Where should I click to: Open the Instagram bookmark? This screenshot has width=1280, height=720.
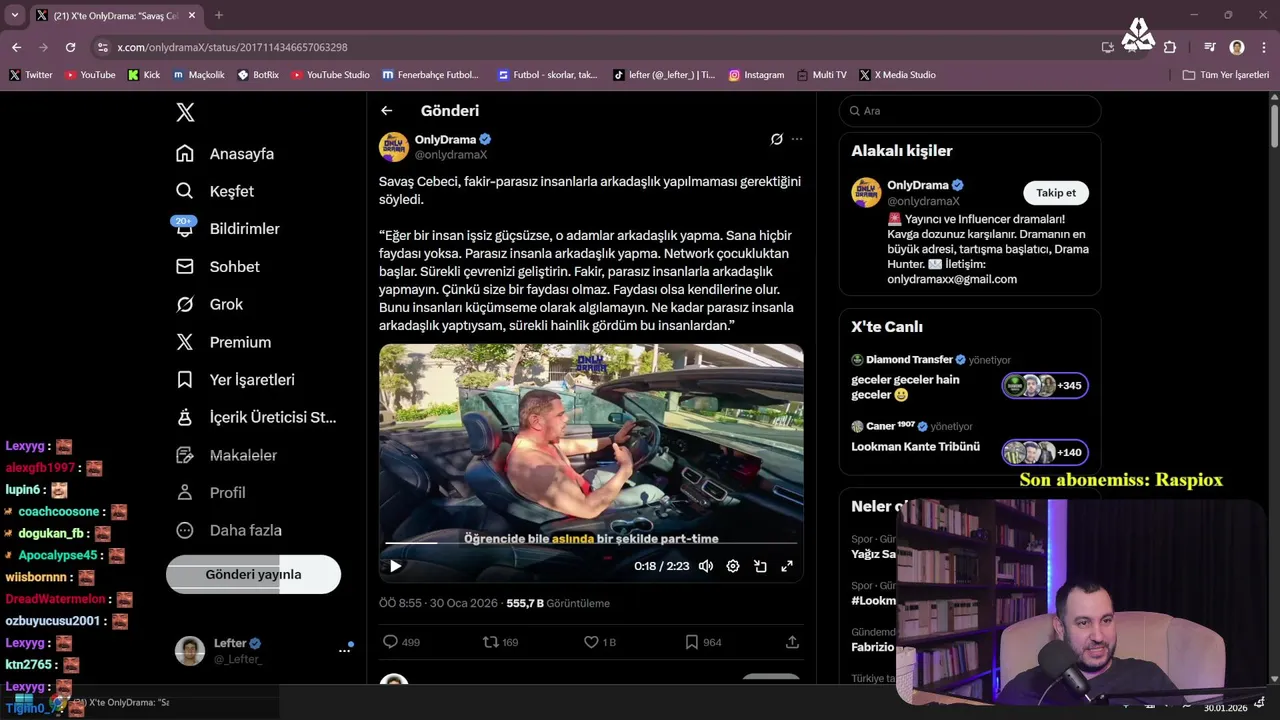point(756,75)
